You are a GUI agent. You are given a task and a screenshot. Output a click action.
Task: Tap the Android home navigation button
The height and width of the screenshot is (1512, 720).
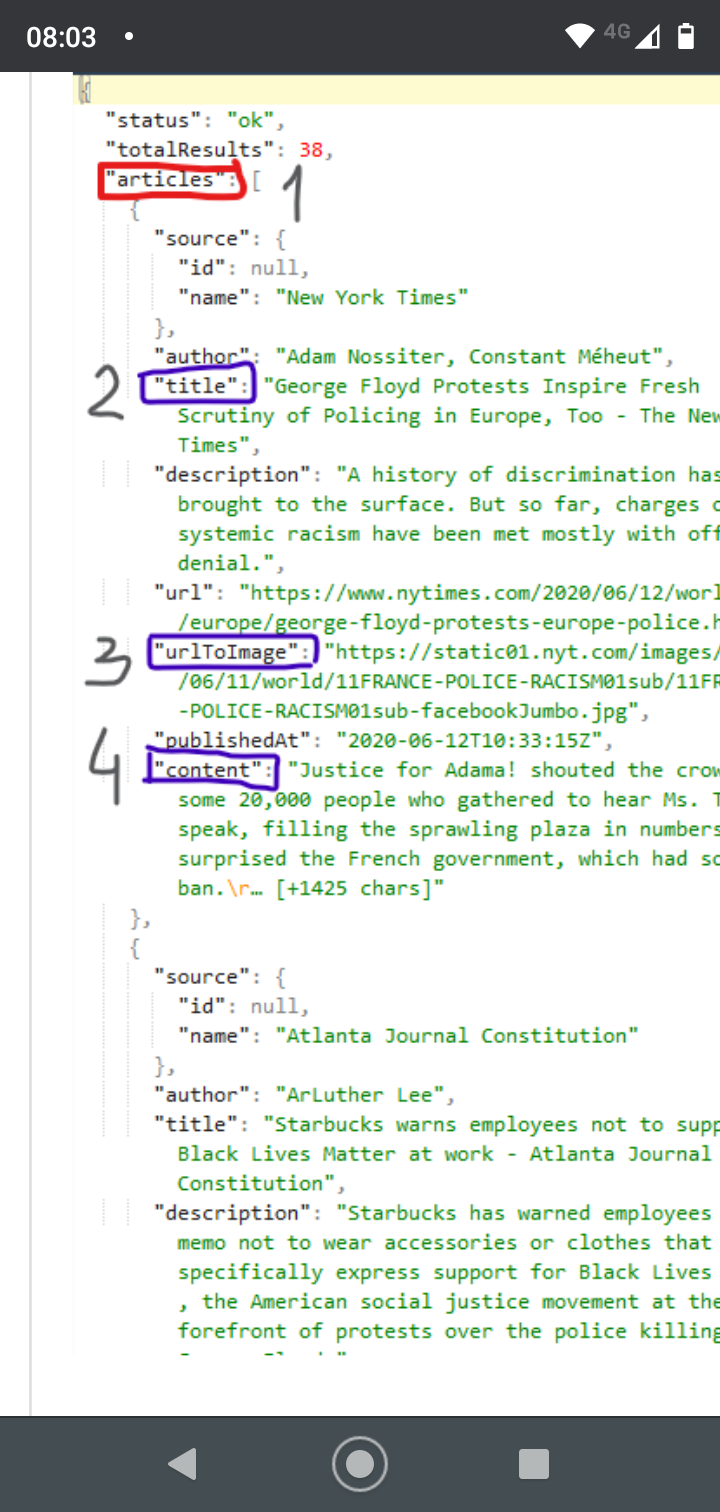360,1464
